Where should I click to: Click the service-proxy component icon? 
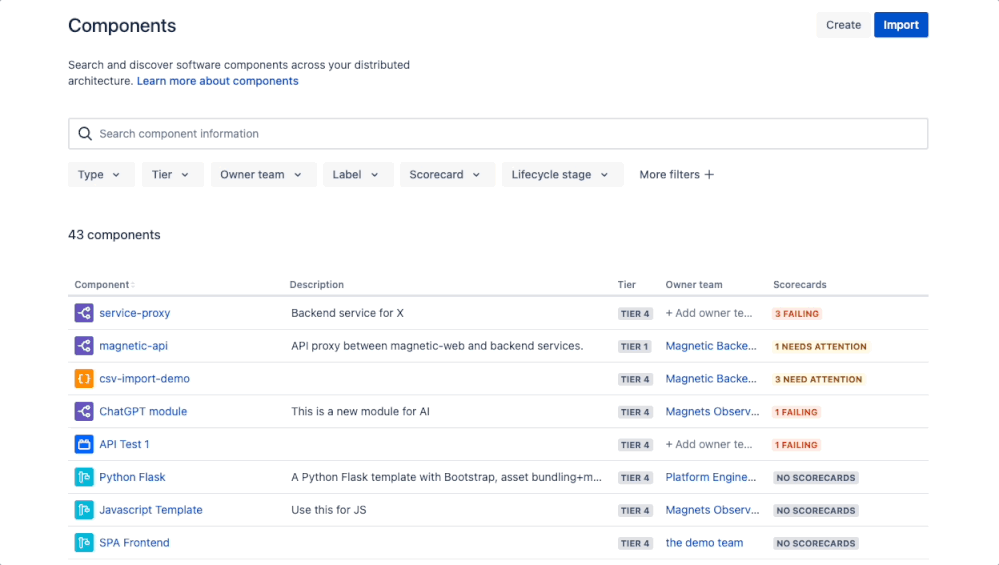pyautogui.click(x=84, y=313)
